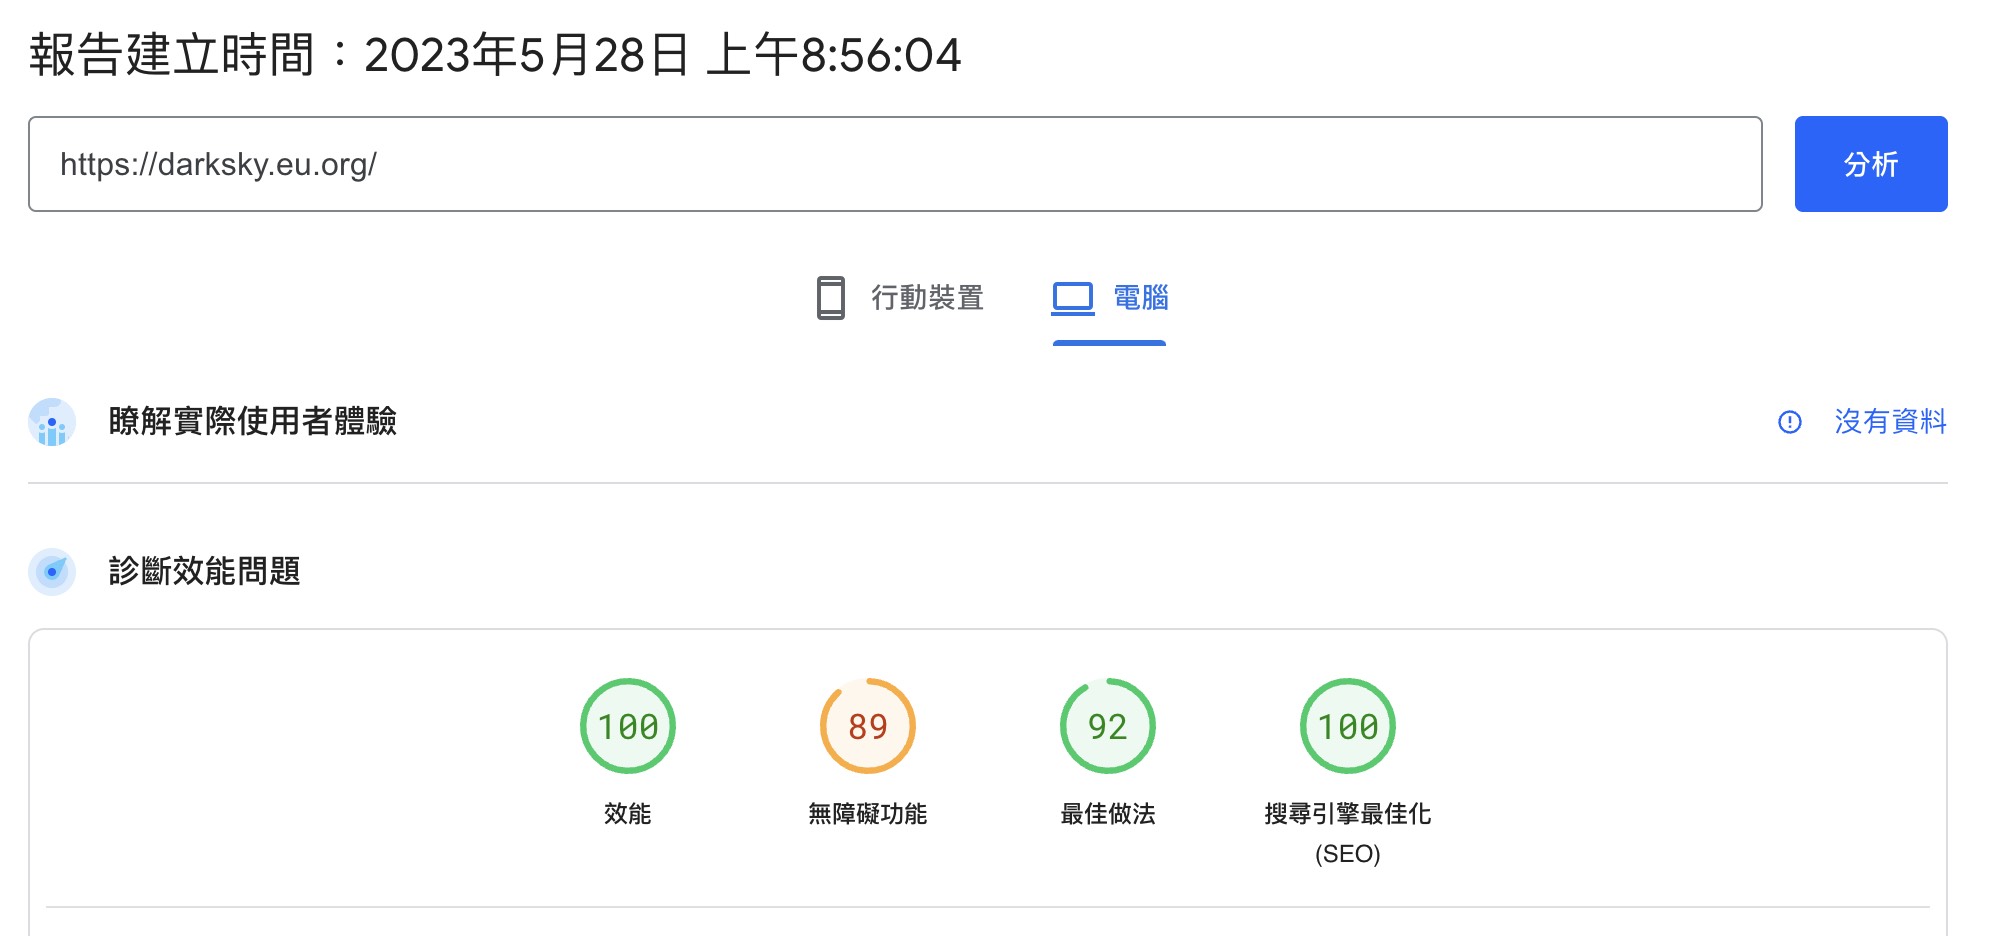Select the green 最佳做法 gauge showing 92
This screenshot has width=2008, height=936.
click(x=1107, y=727)
